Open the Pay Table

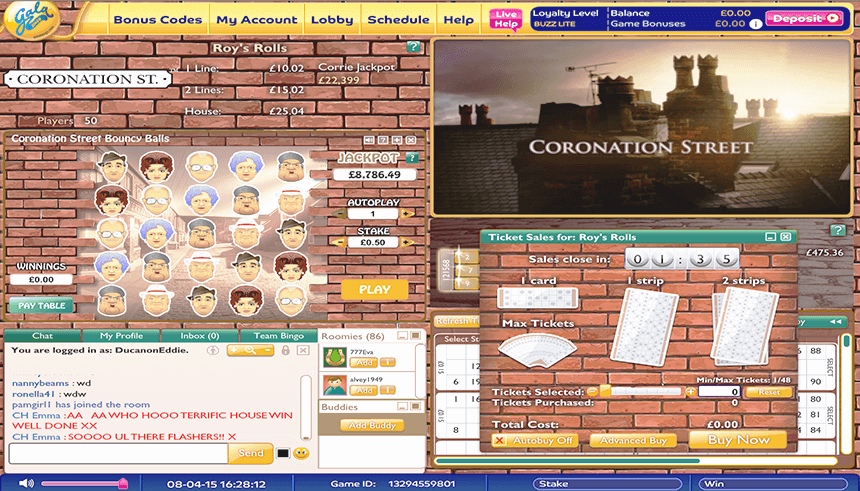pyautogui.click(x=42, y=306)
